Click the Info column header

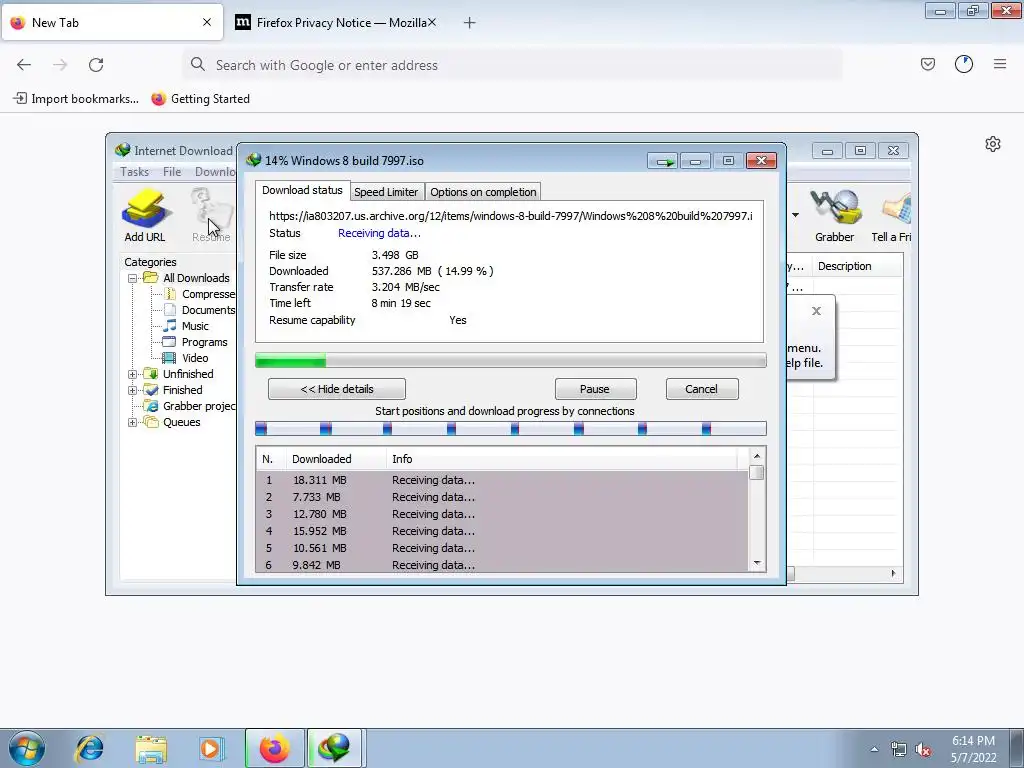coord(562,459)
